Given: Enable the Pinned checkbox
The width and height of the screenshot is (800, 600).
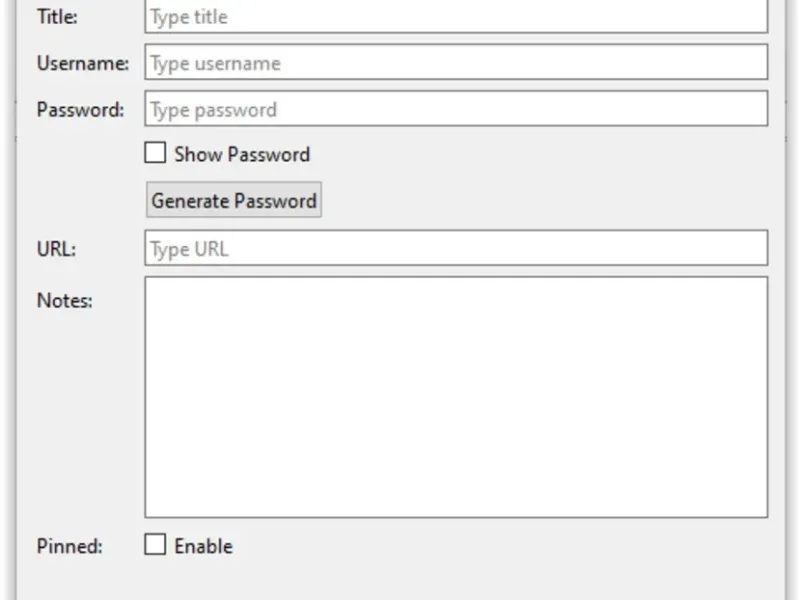Looking at the screenshot, I should click(155, 545).
